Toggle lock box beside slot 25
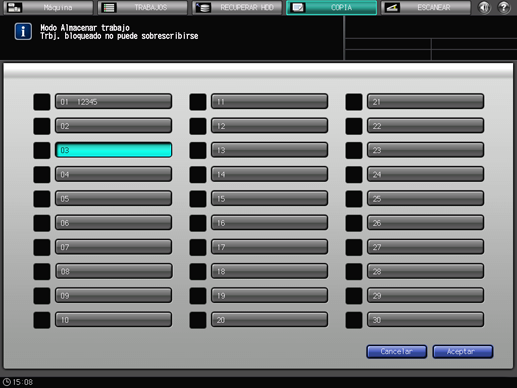Screen dimensions: 517x388 tap(354, 199)
